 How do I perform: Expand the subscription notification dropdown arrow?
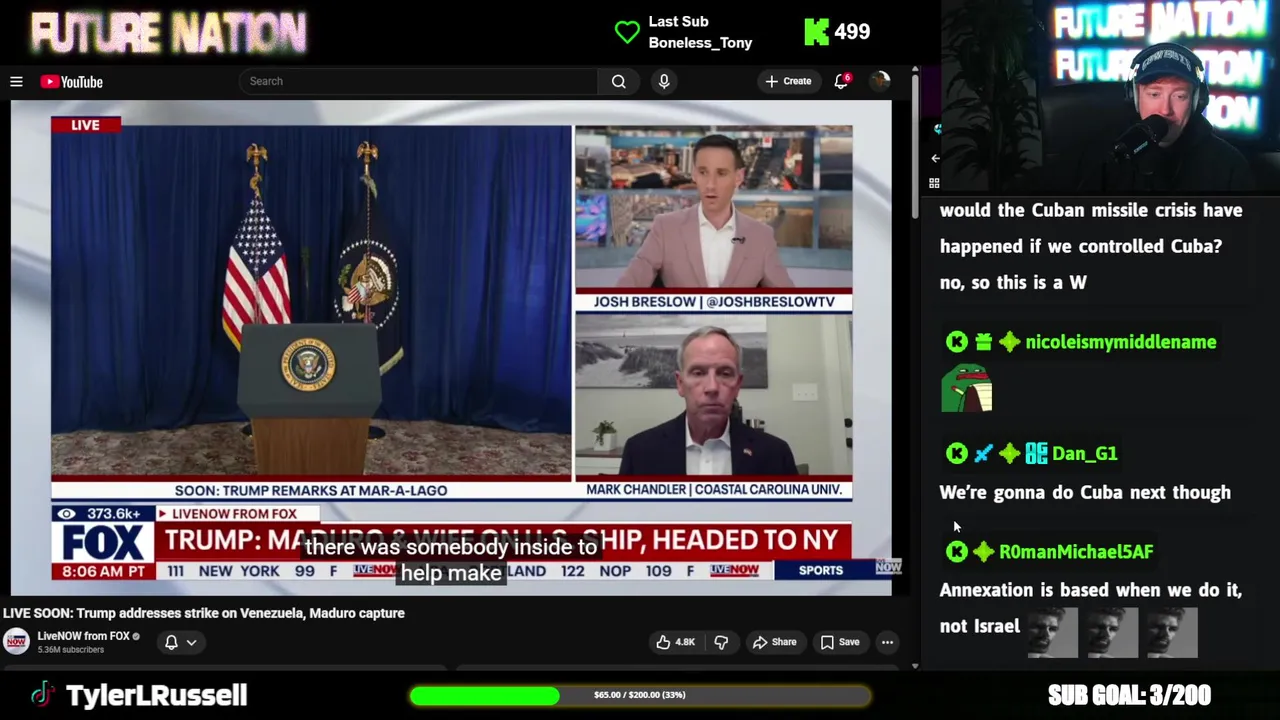coord(191,642)
